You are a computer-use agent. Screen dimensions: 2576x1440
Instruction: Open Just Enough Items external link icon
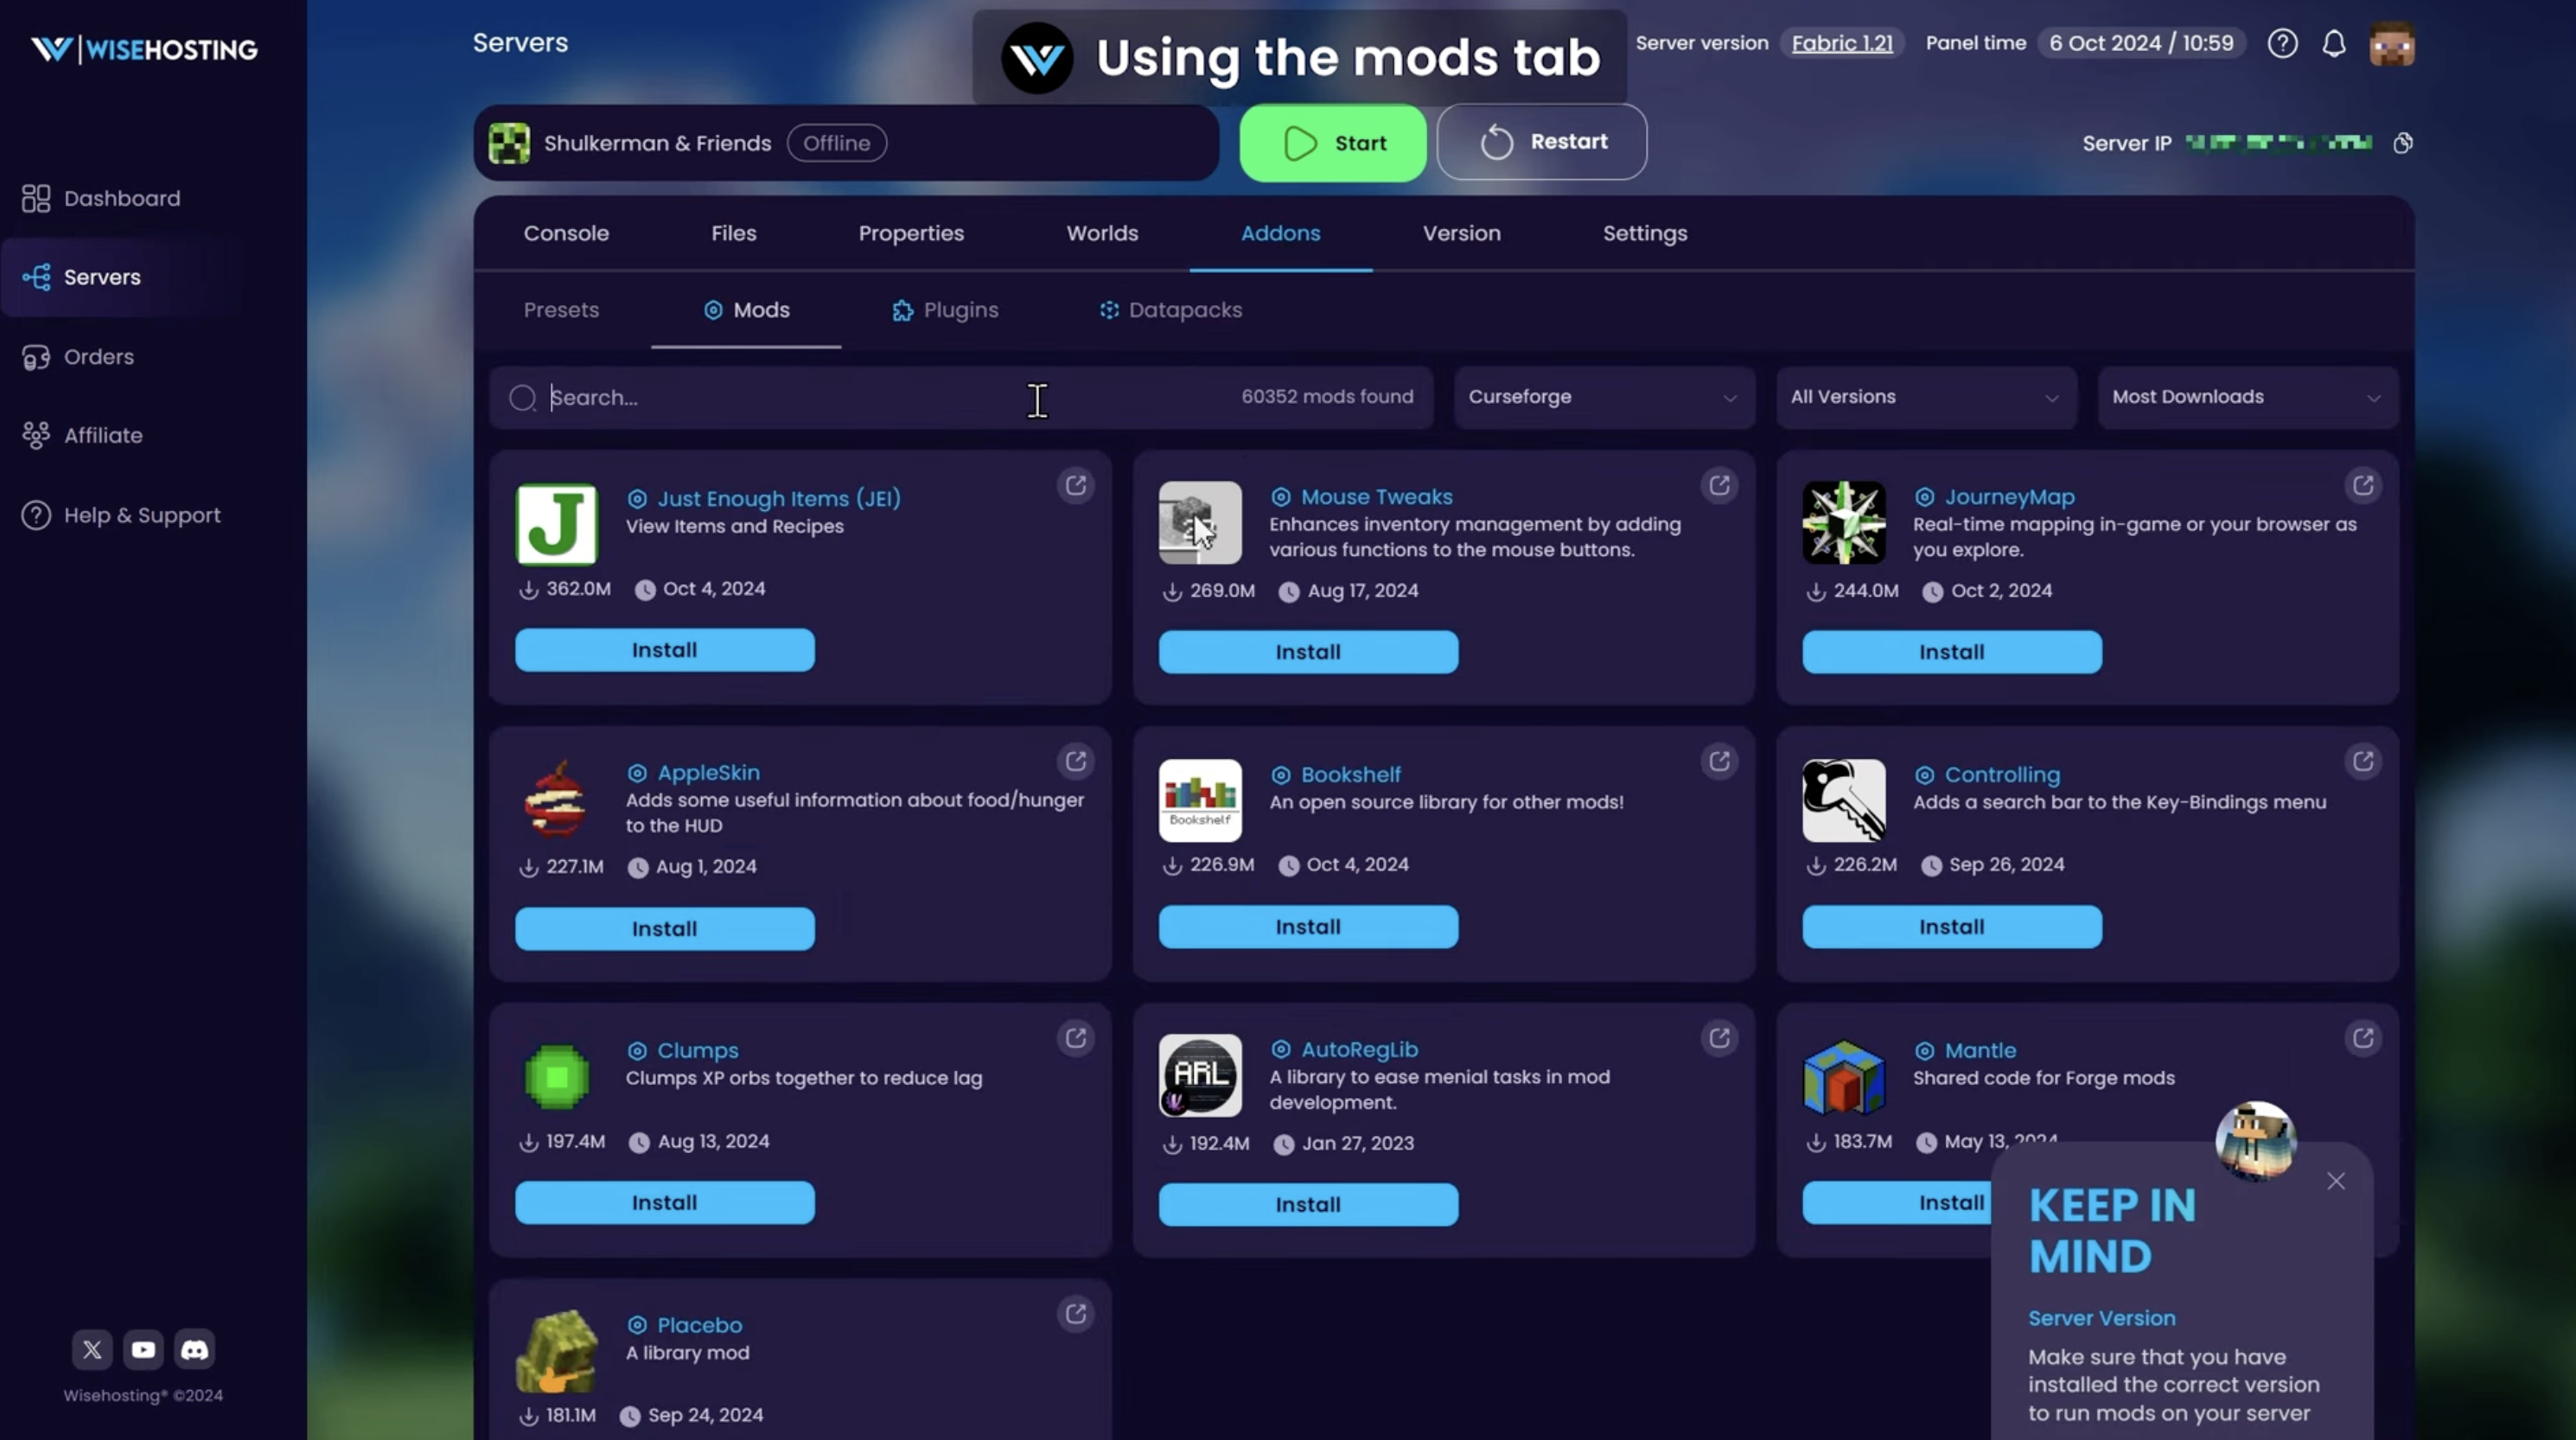(1076, 485)
